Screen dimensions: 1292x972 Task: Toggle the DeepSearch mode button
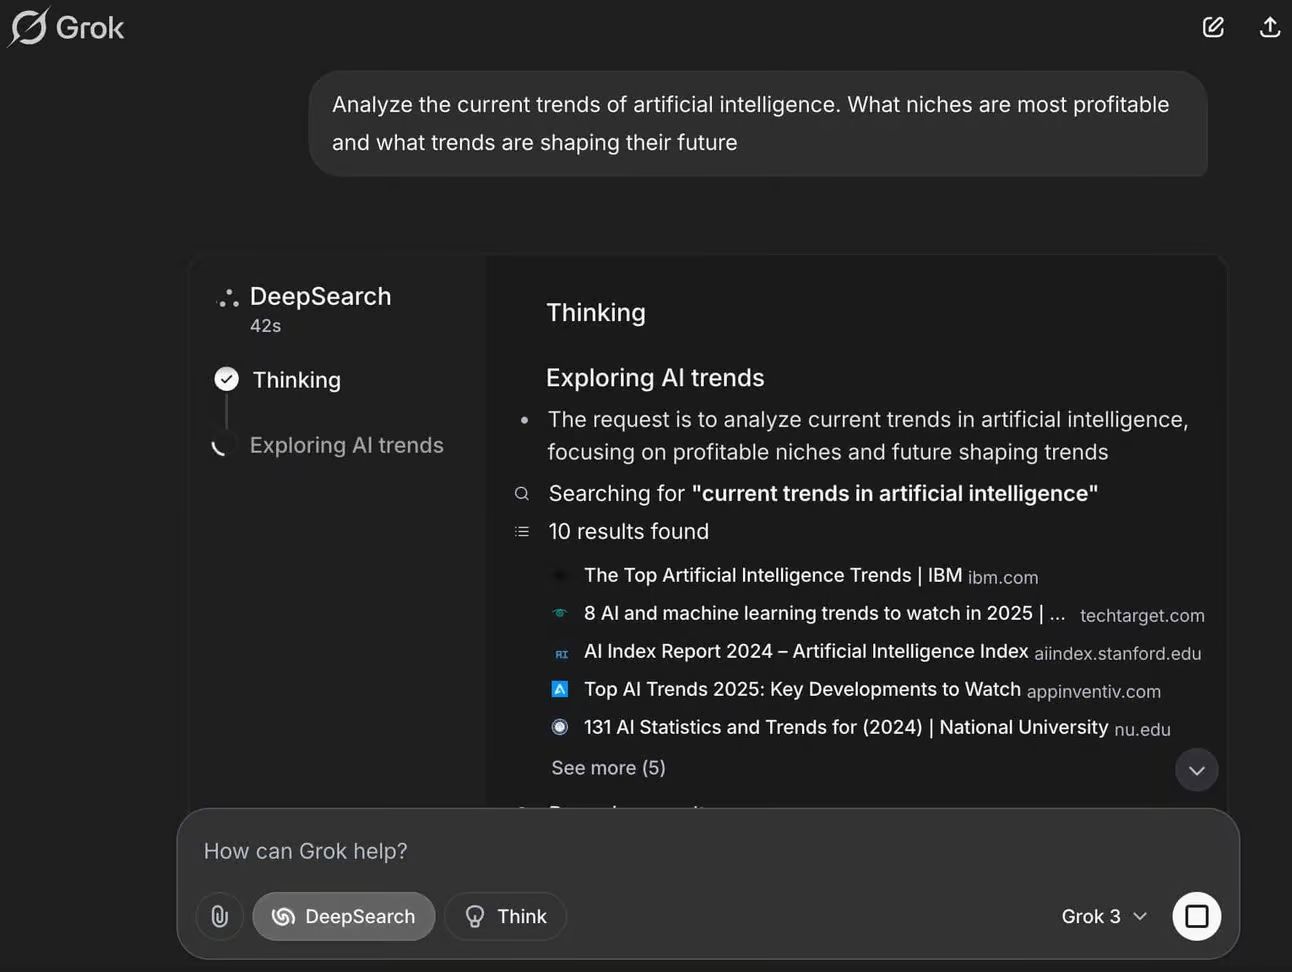tap(343, 916)
